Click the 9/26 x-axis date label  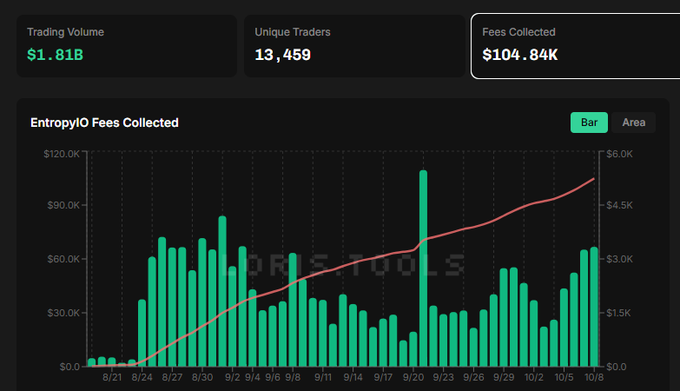(x=473, y=378)
